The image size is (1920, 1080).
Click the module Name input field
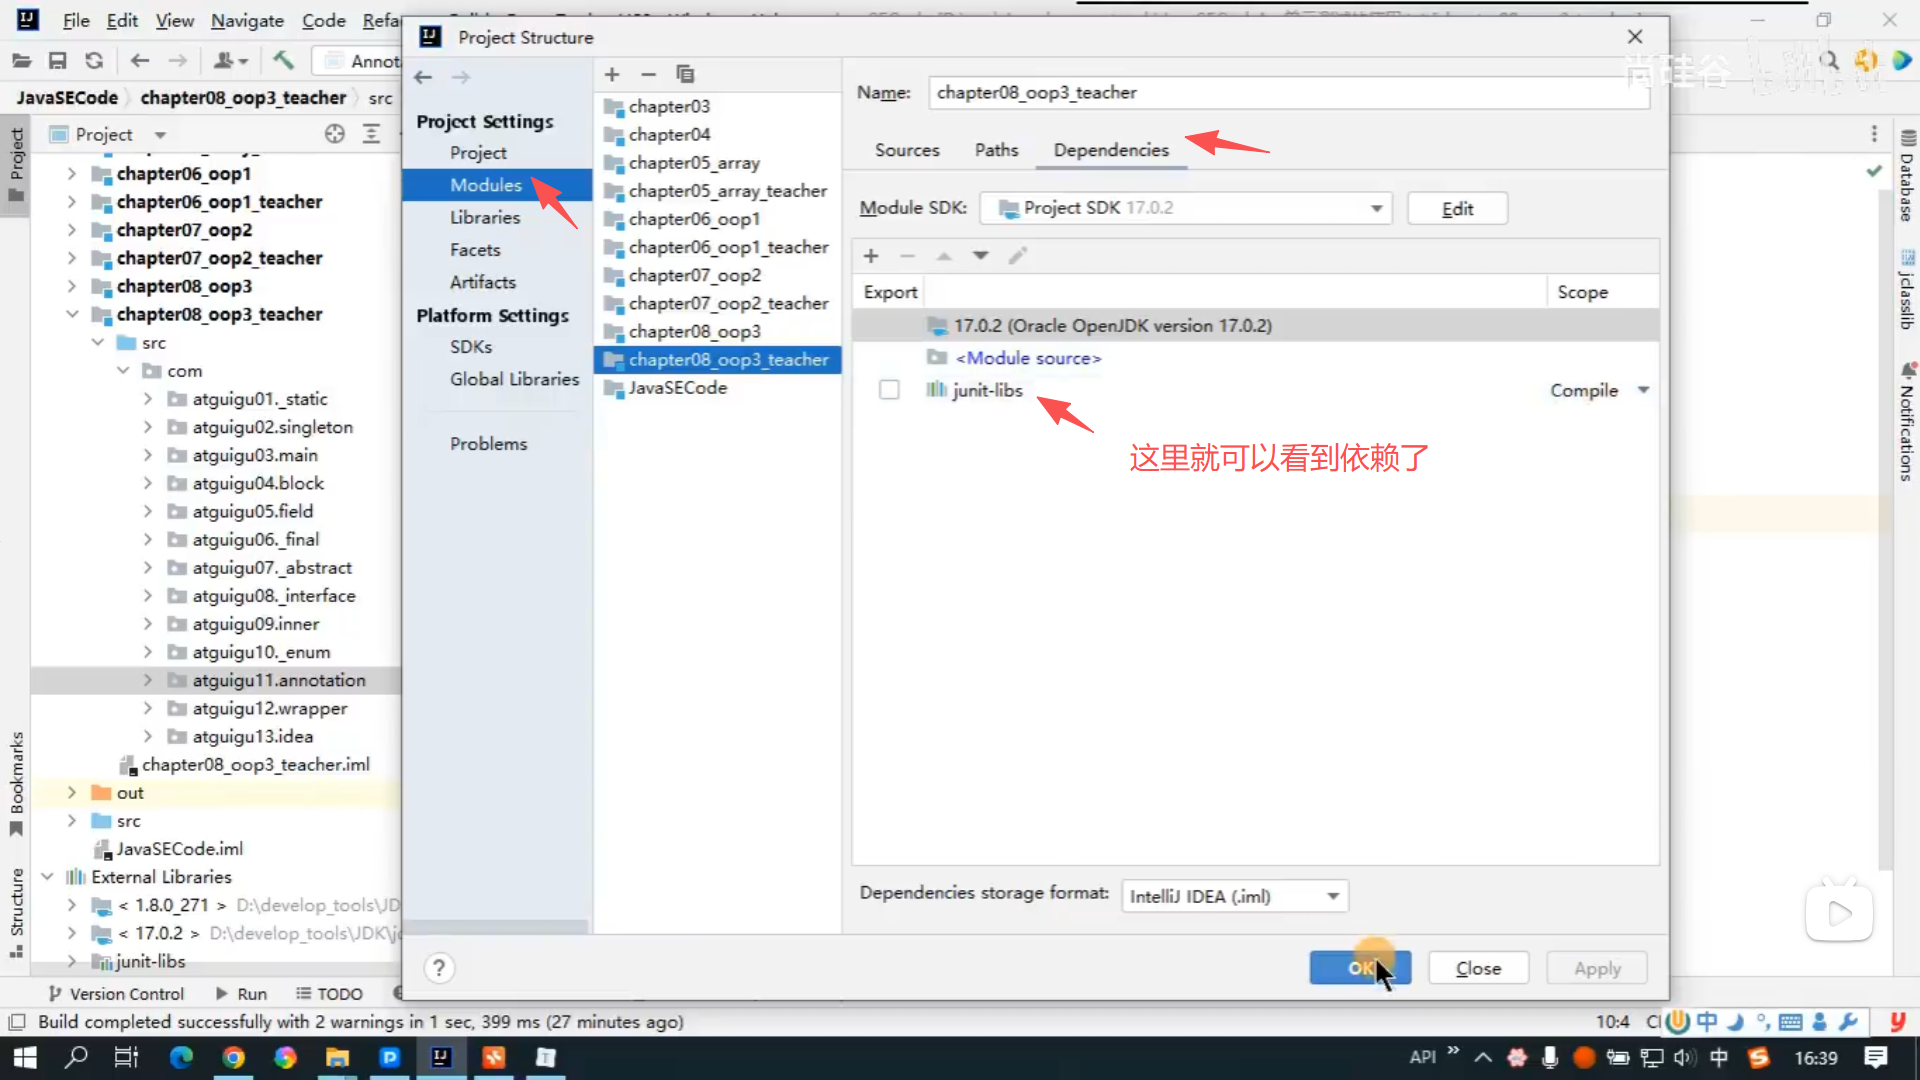1288,92
